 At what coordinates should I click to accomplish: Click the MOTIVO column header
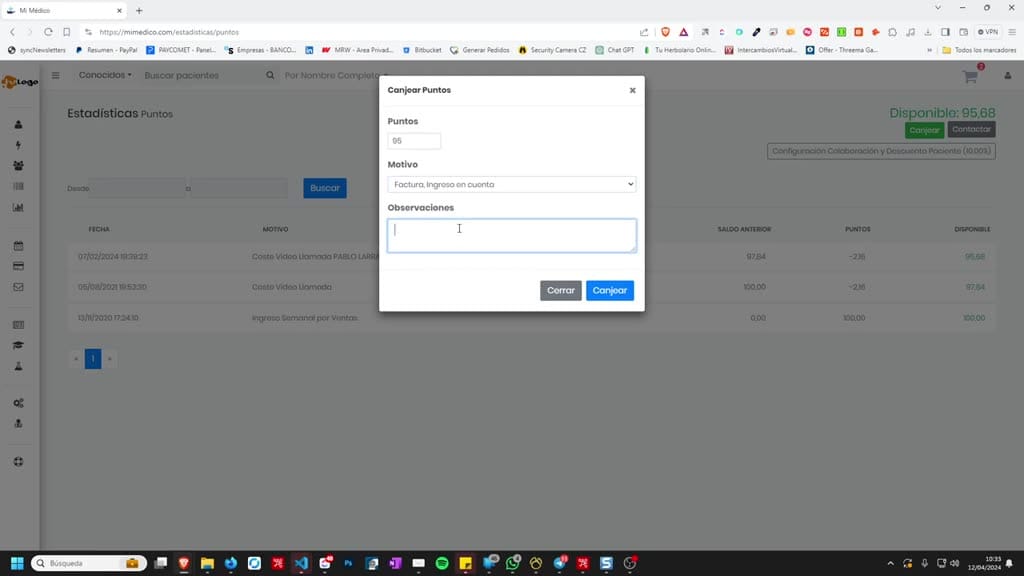(275, 229)
